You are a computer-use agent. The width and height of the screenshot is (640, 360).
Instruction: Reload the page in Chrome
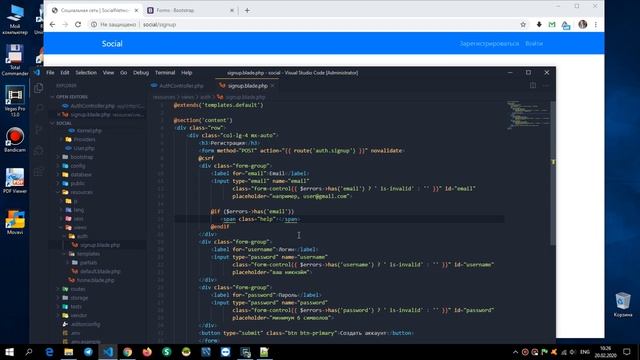[78, 24]
